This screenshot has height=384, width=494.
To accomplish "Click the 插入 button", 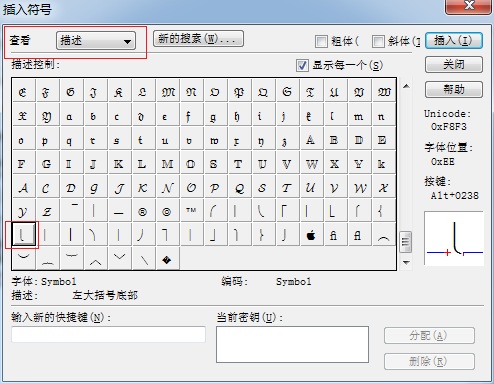I will point(454,41).
